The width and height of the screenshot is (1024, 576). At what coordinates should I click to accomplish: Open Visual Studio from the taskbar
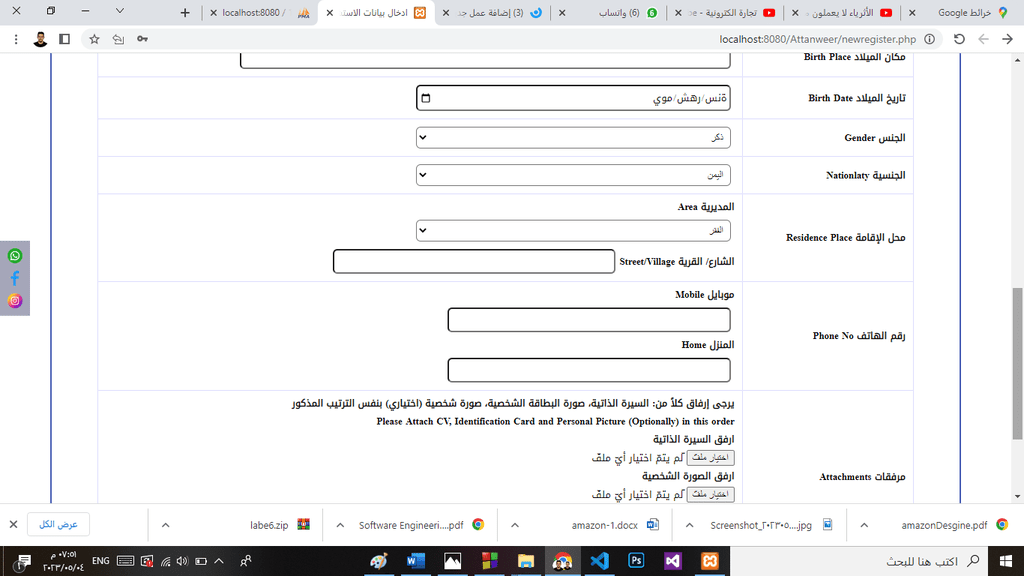673,560
